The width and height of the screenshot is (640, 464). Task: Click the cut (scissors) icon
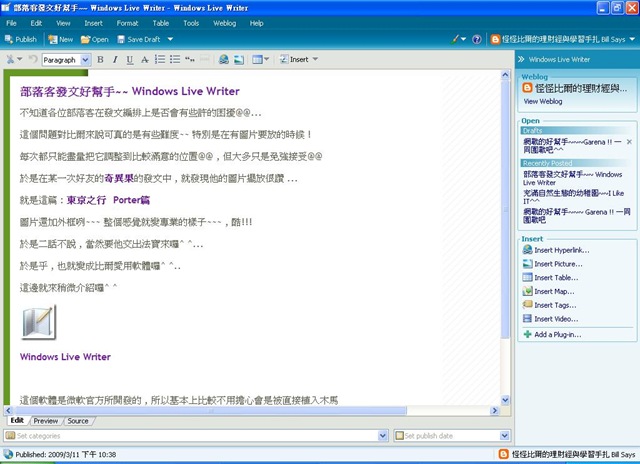coord(10,60)
